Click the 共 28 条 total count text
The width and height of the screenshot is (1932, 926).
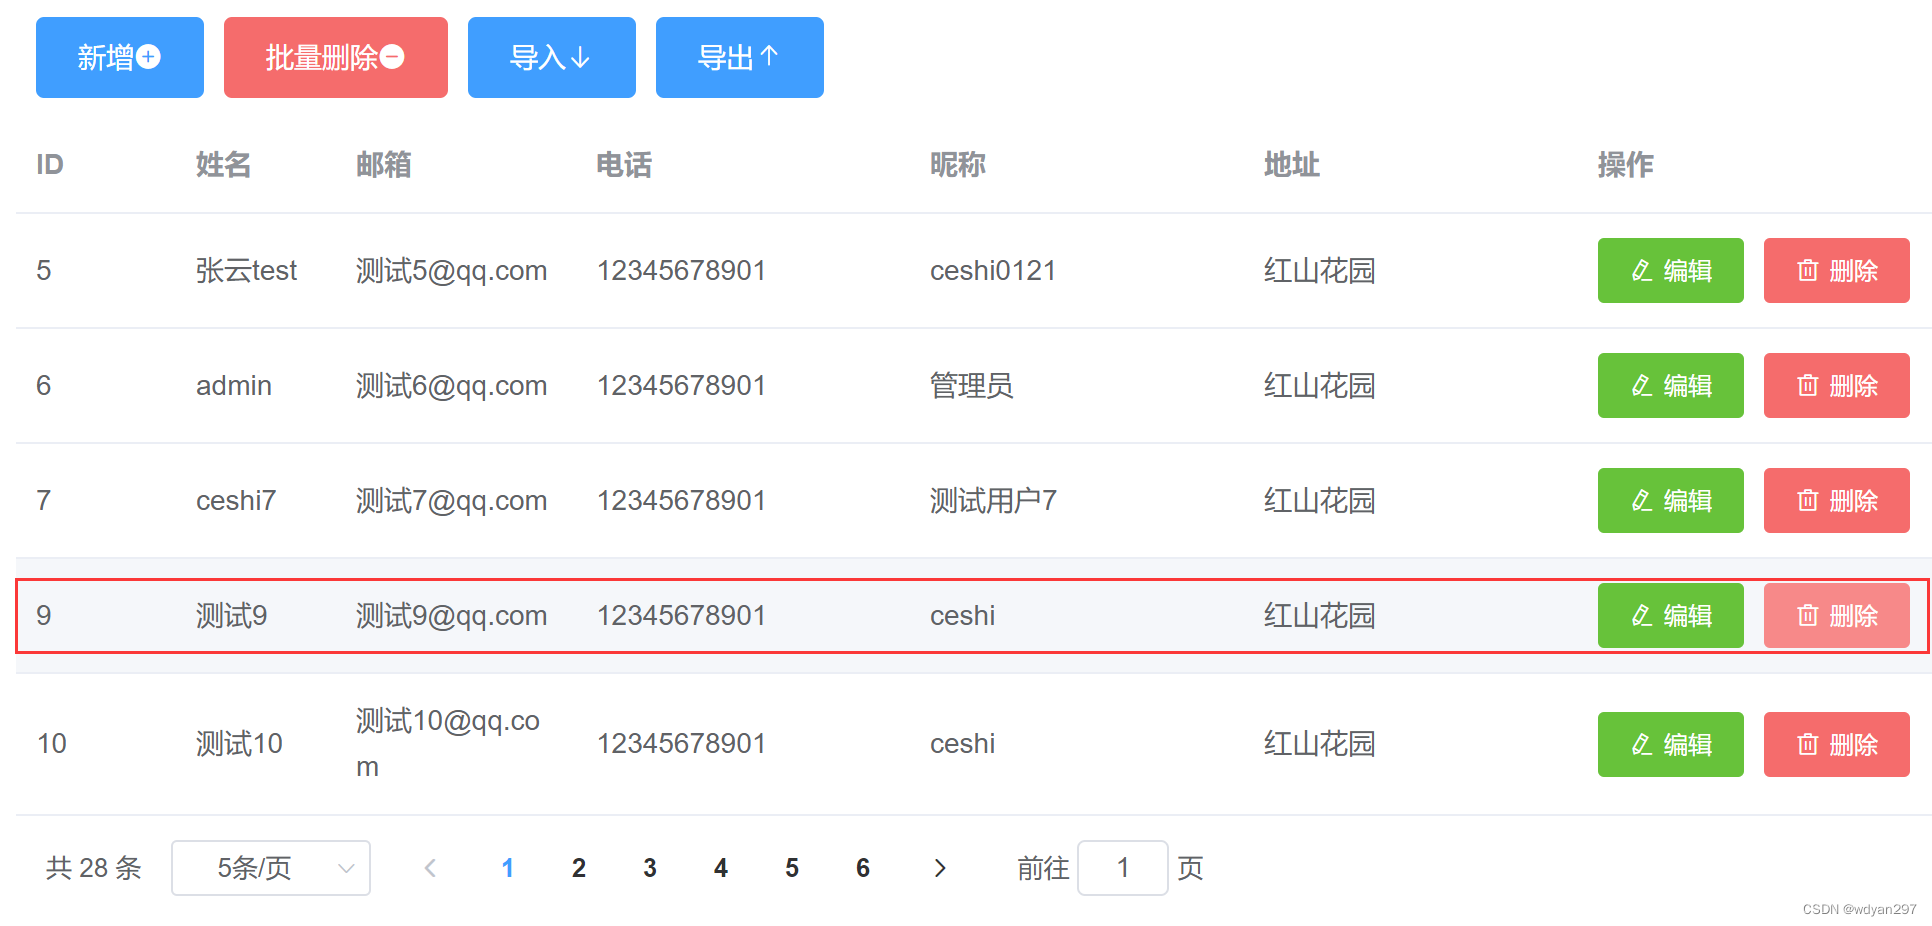tap(94, 868)
